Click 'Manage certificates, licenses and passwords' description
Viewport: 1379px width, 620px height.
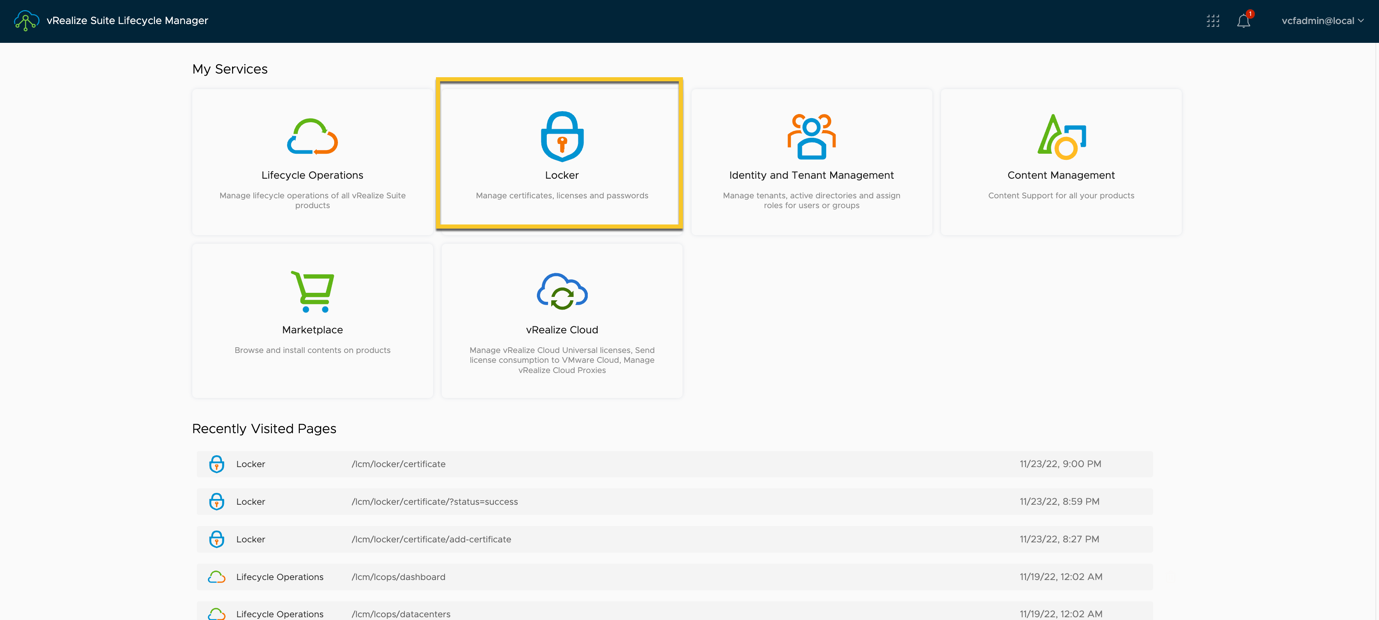[562, 196]
